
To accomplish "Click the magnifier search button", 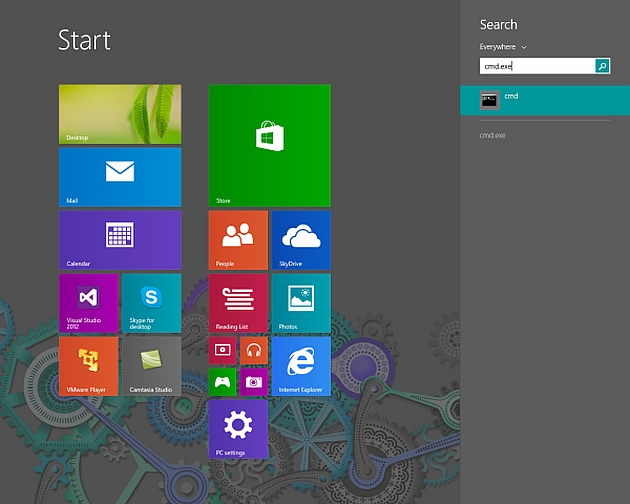I will tap(602, 66).
